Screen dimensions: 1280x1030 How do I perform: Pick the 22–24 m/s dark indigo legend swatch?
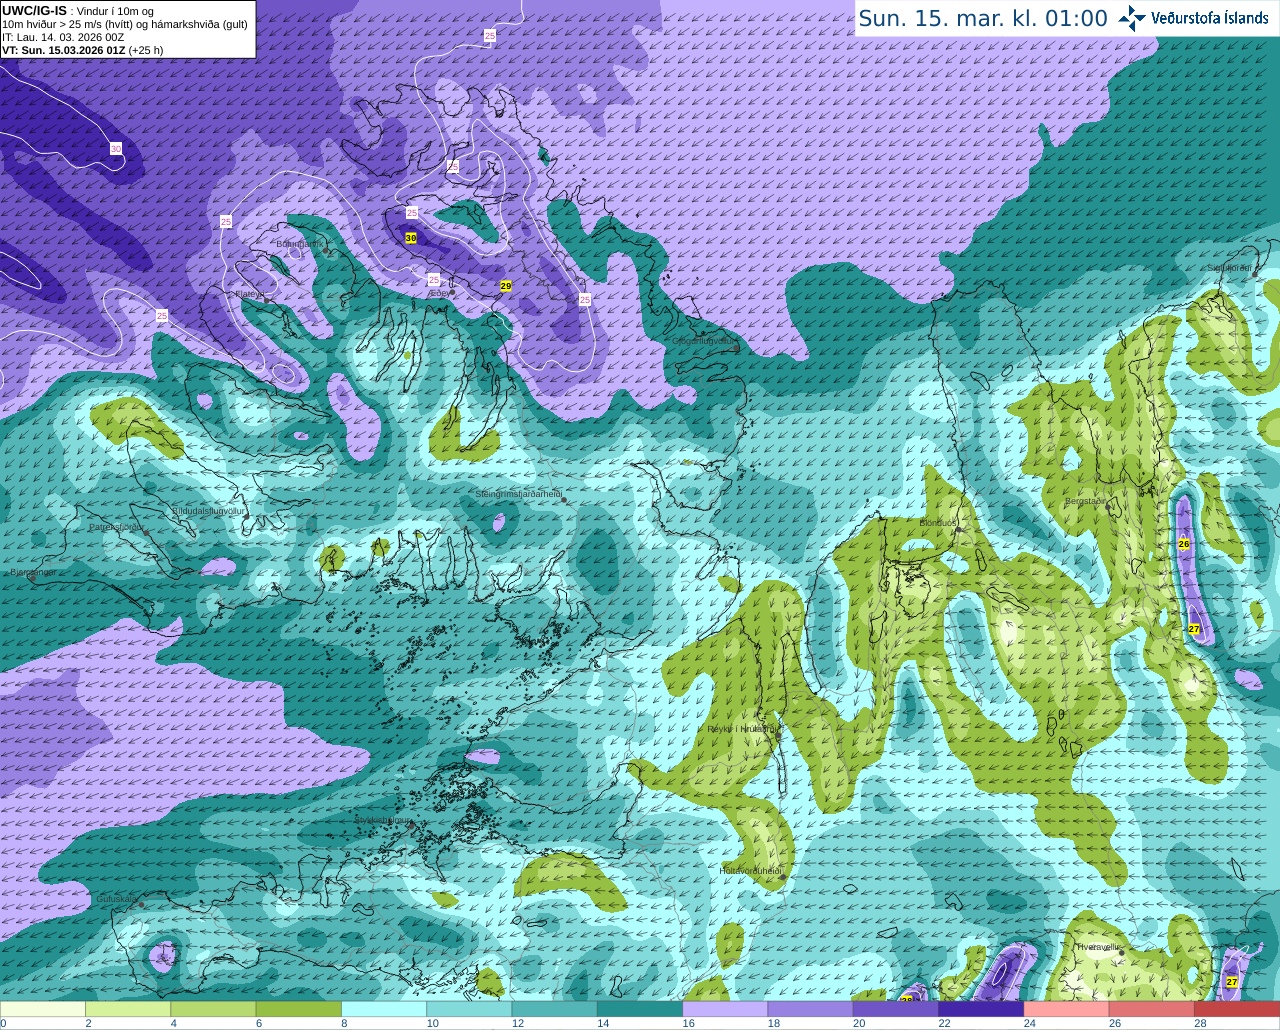click(981, 1009)
